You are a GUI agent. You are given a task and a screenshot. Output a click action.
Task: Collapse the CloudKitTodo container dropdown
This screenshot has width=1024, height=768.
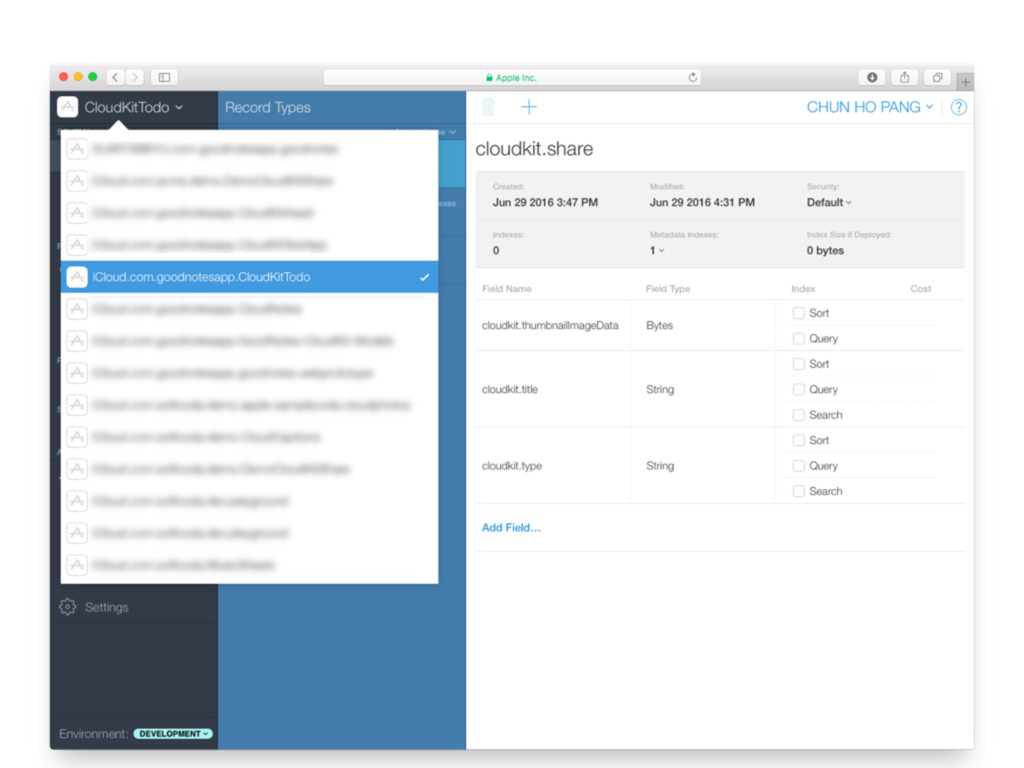134,107
